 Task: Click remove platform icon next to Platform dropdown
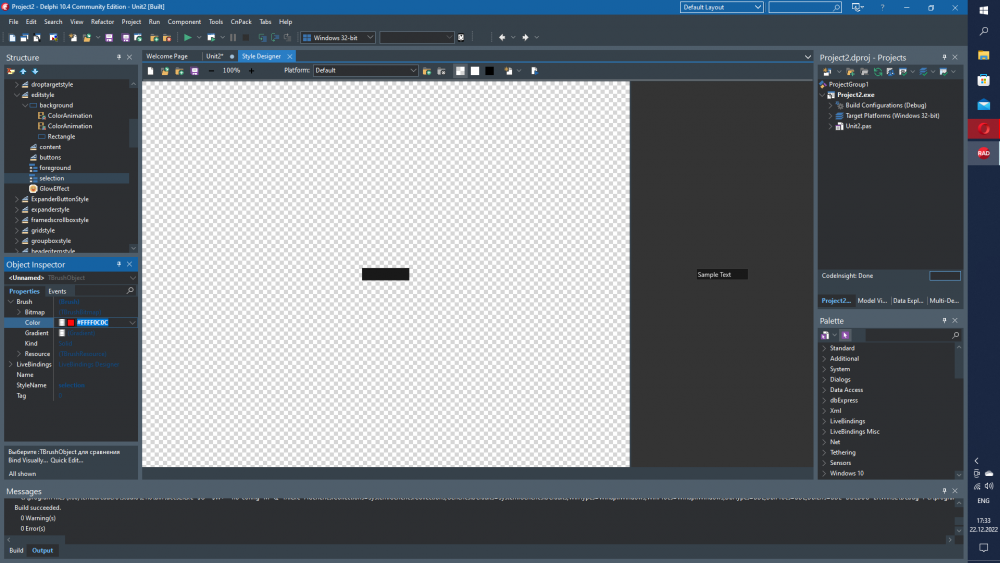click(x=441, y=71)
